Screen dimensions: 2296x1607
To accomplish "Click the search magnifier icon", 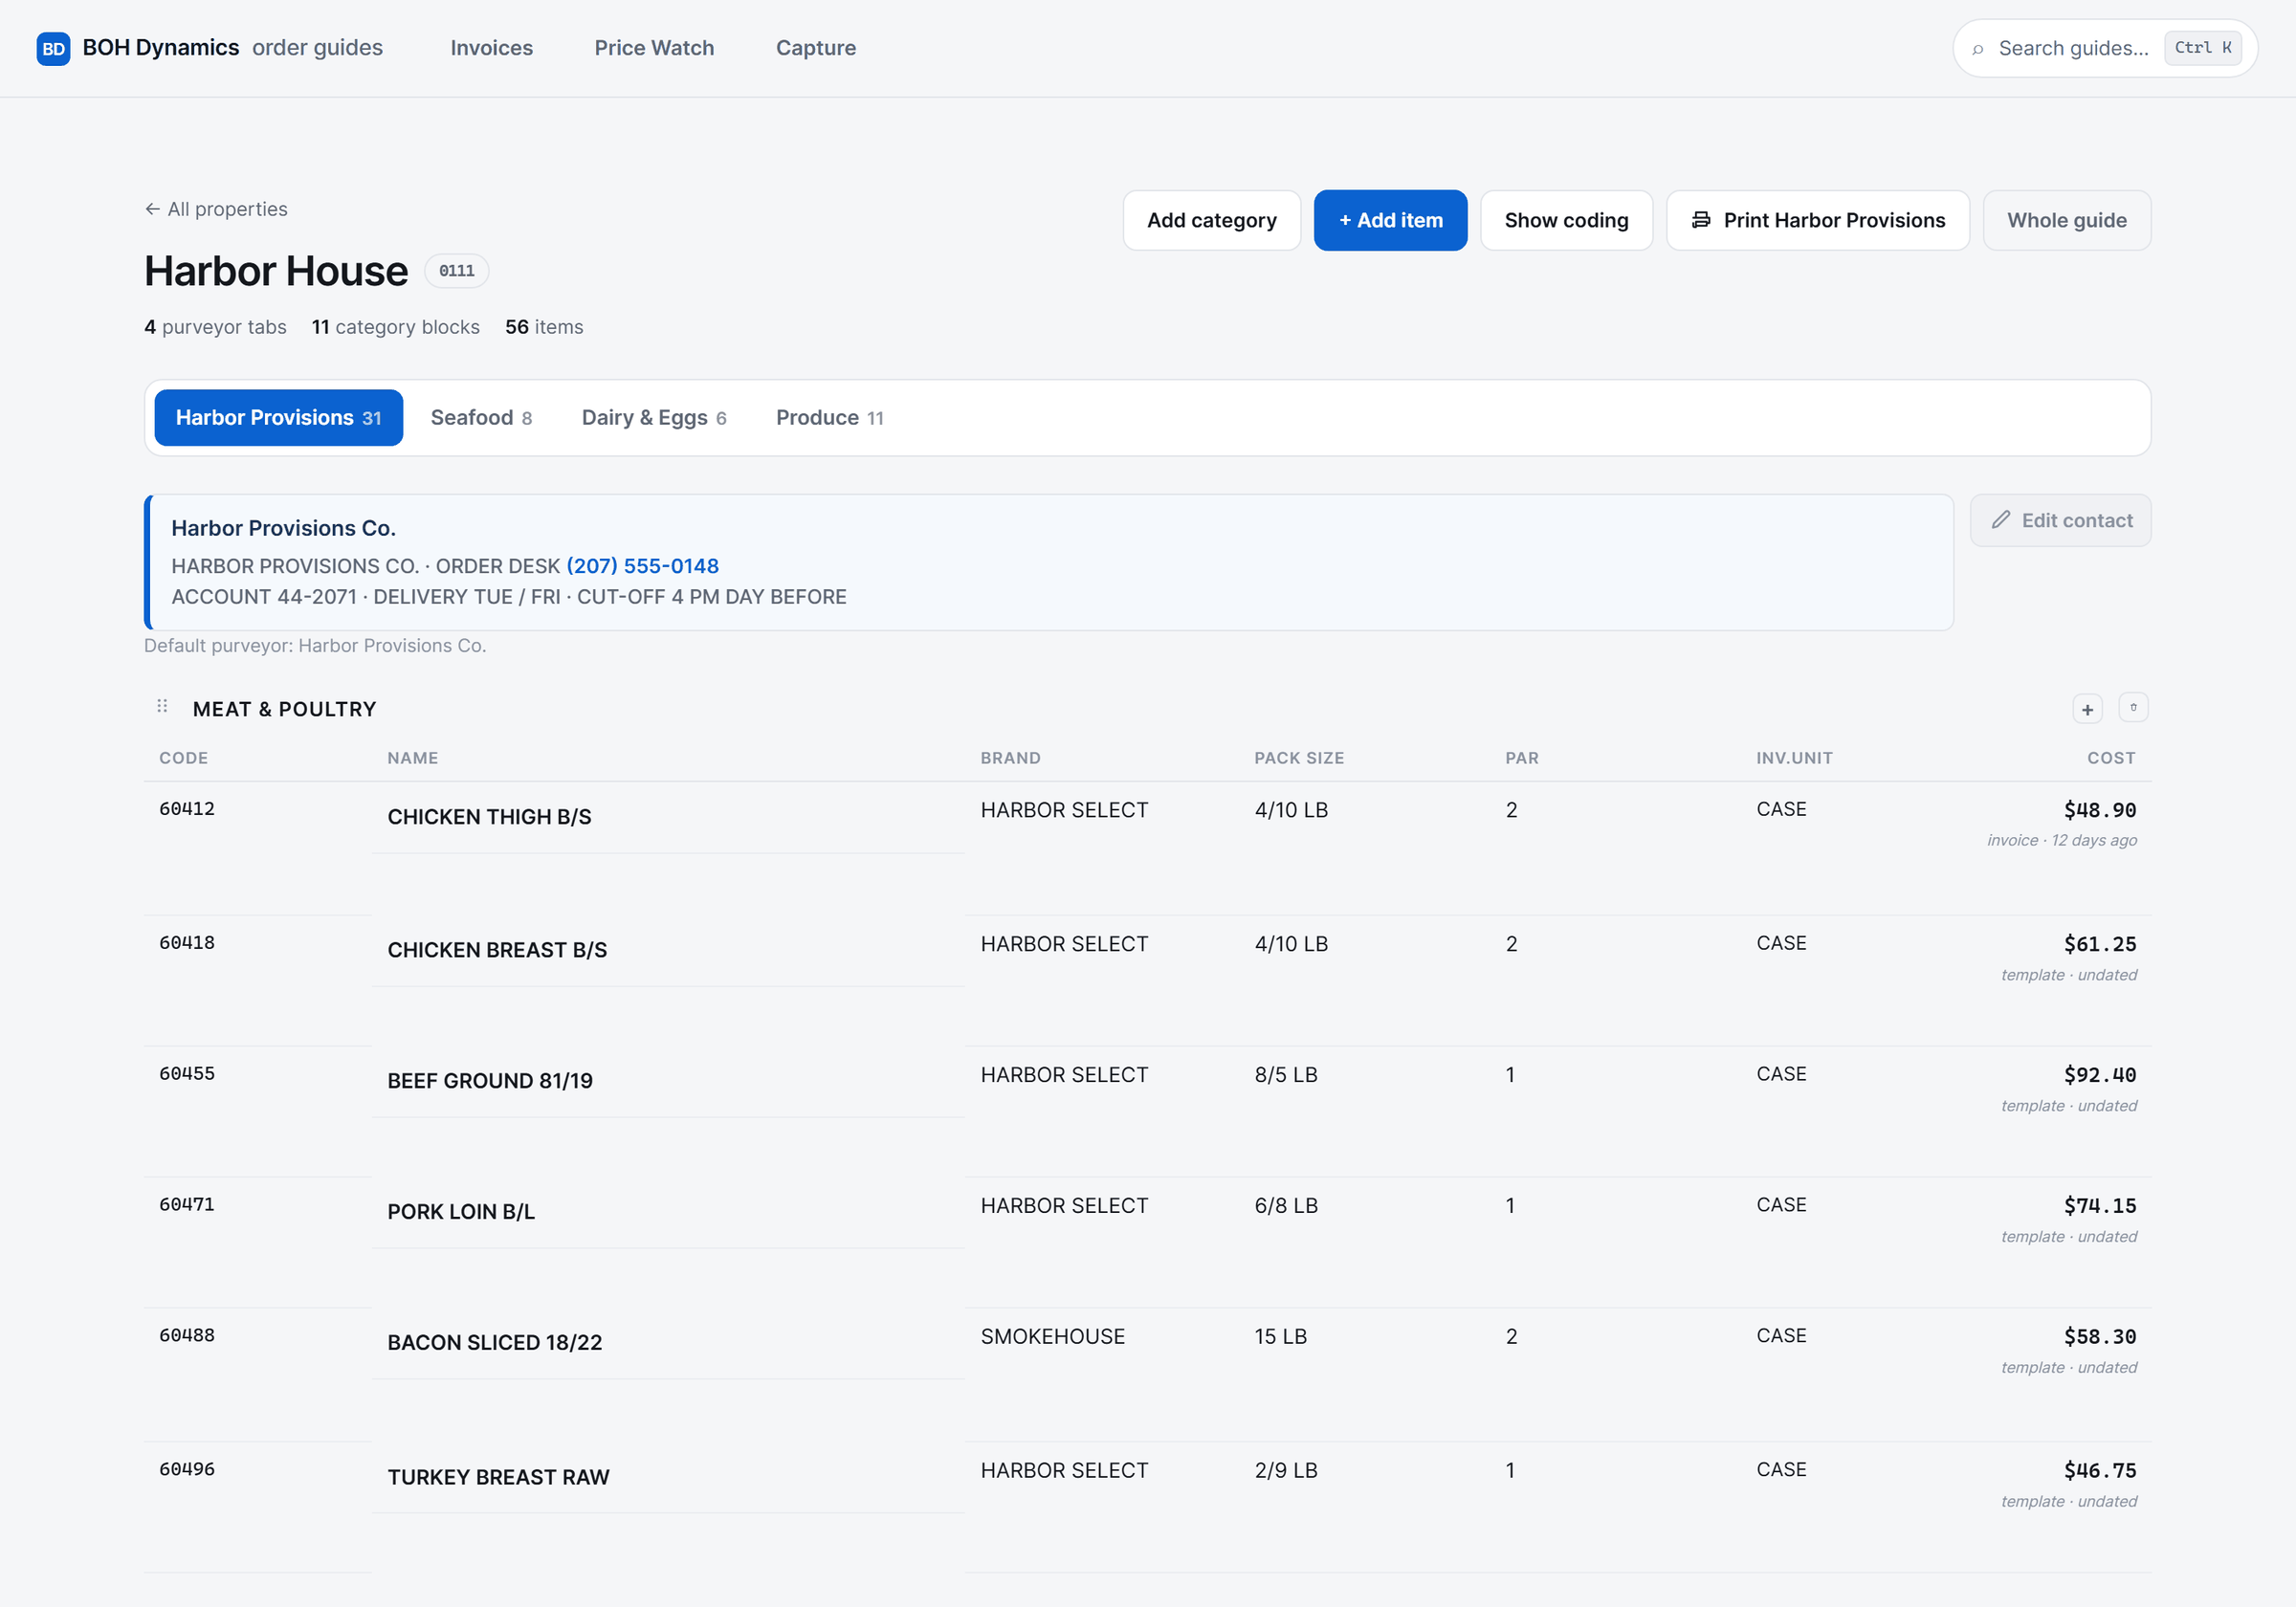I will tap(1977, 49).
